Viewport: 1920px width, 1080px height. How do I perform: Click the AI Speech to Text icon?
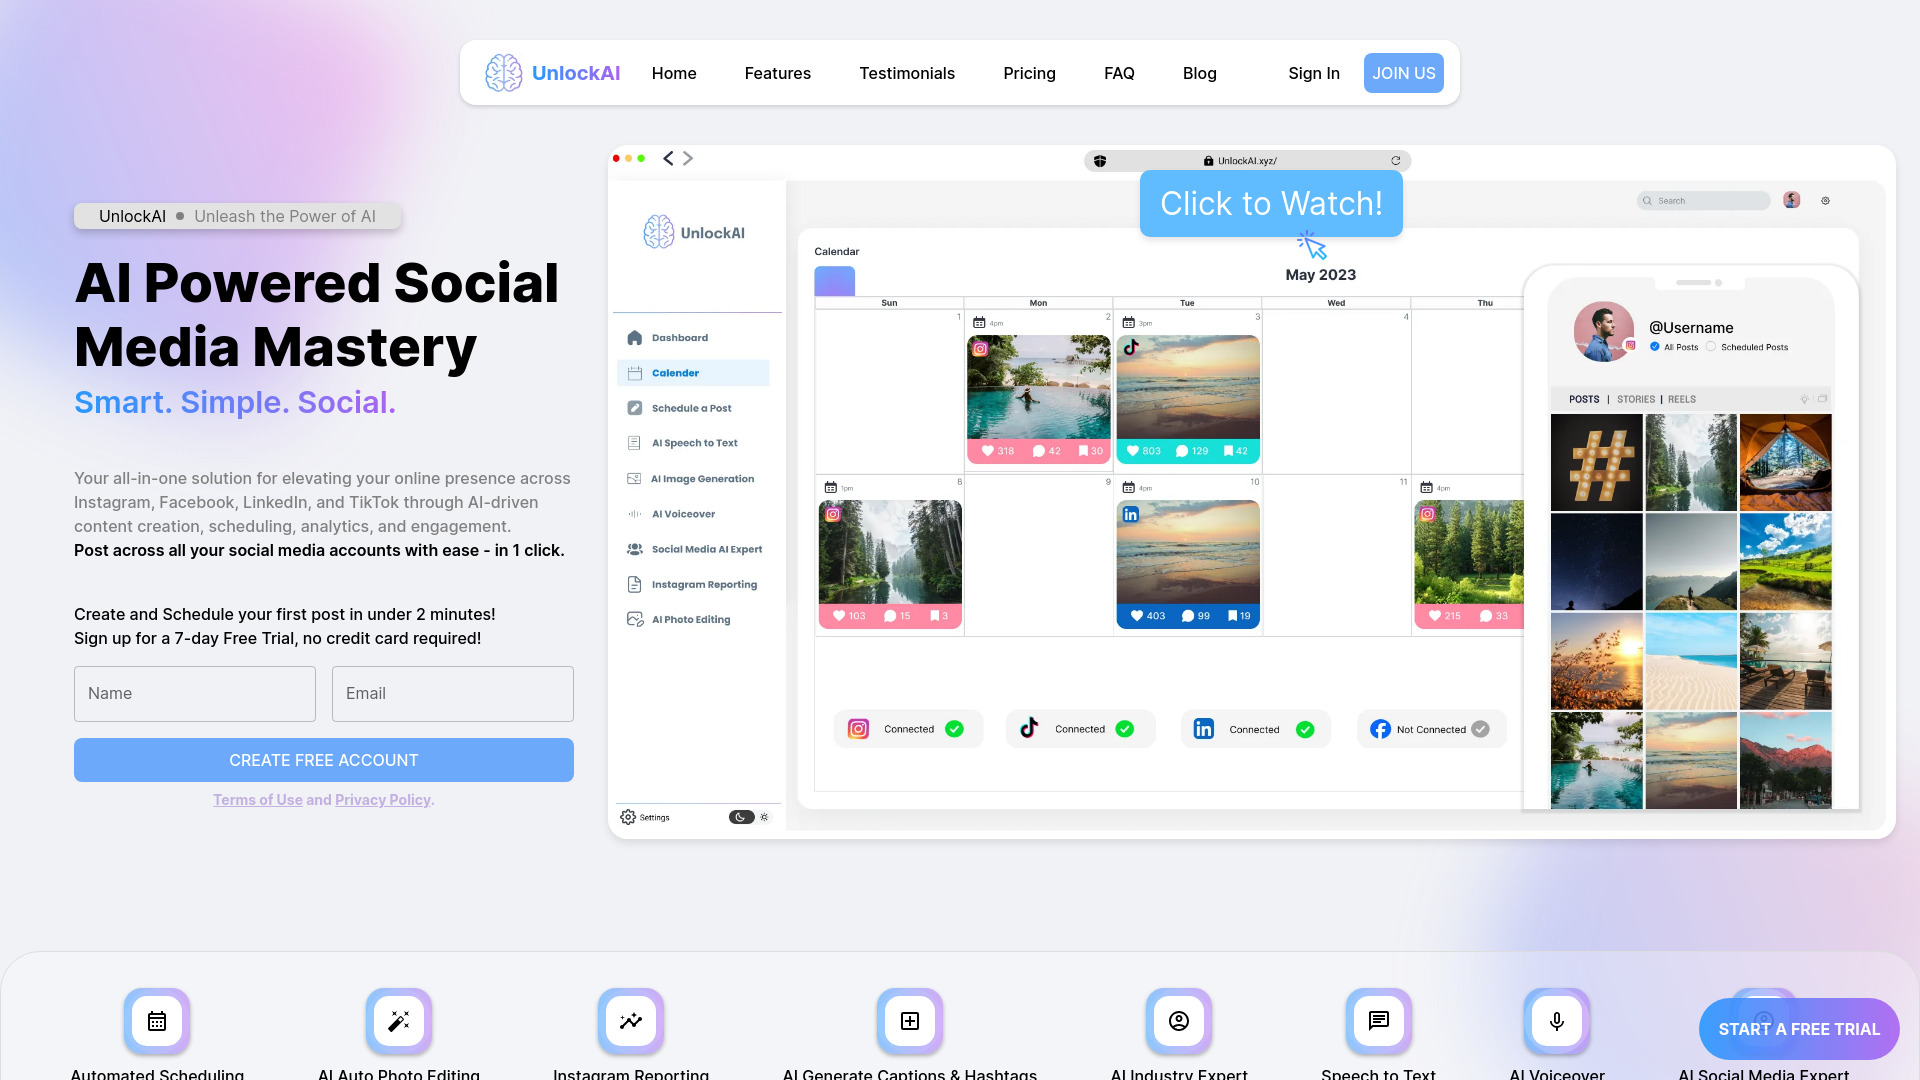coord(633,442)
